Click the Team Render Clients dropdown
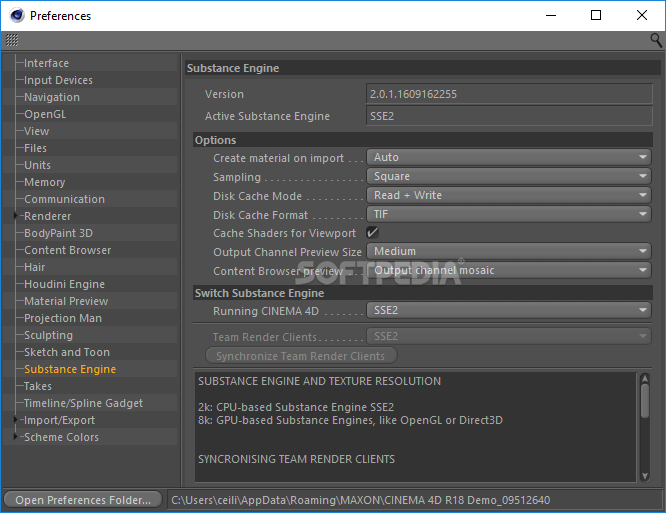The width and height of the screenshot is (666, 513). coord(509,336)
